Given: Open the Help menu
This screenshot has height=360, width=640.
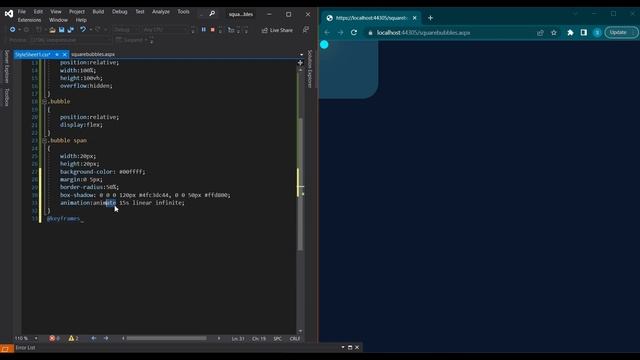Looking at the screenshot, I should coord(81,20).
